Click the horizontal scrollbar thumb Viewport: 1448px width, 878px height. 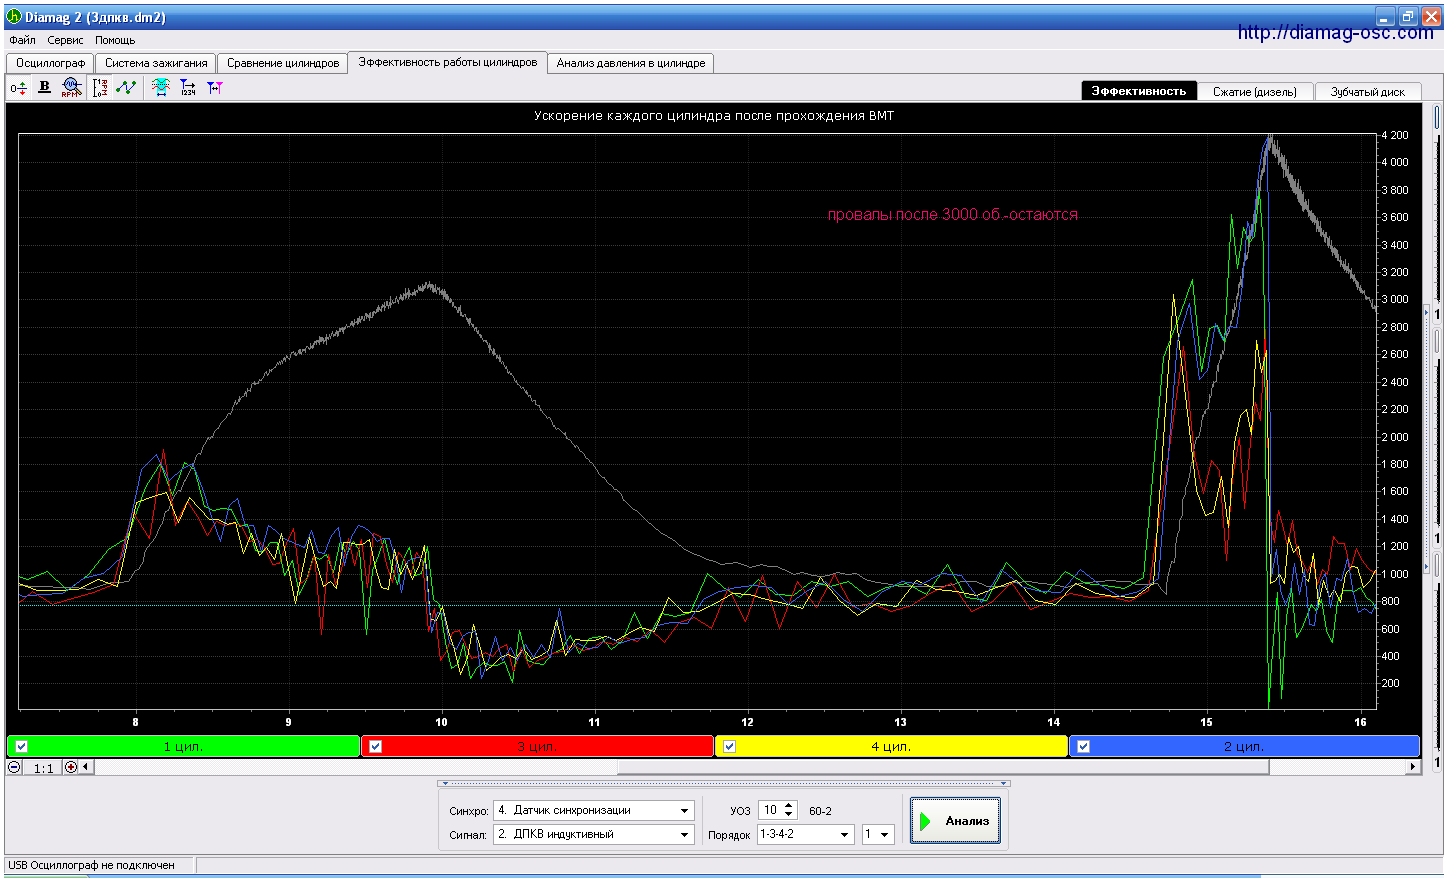pyautogui.click(x=943, y=767)
